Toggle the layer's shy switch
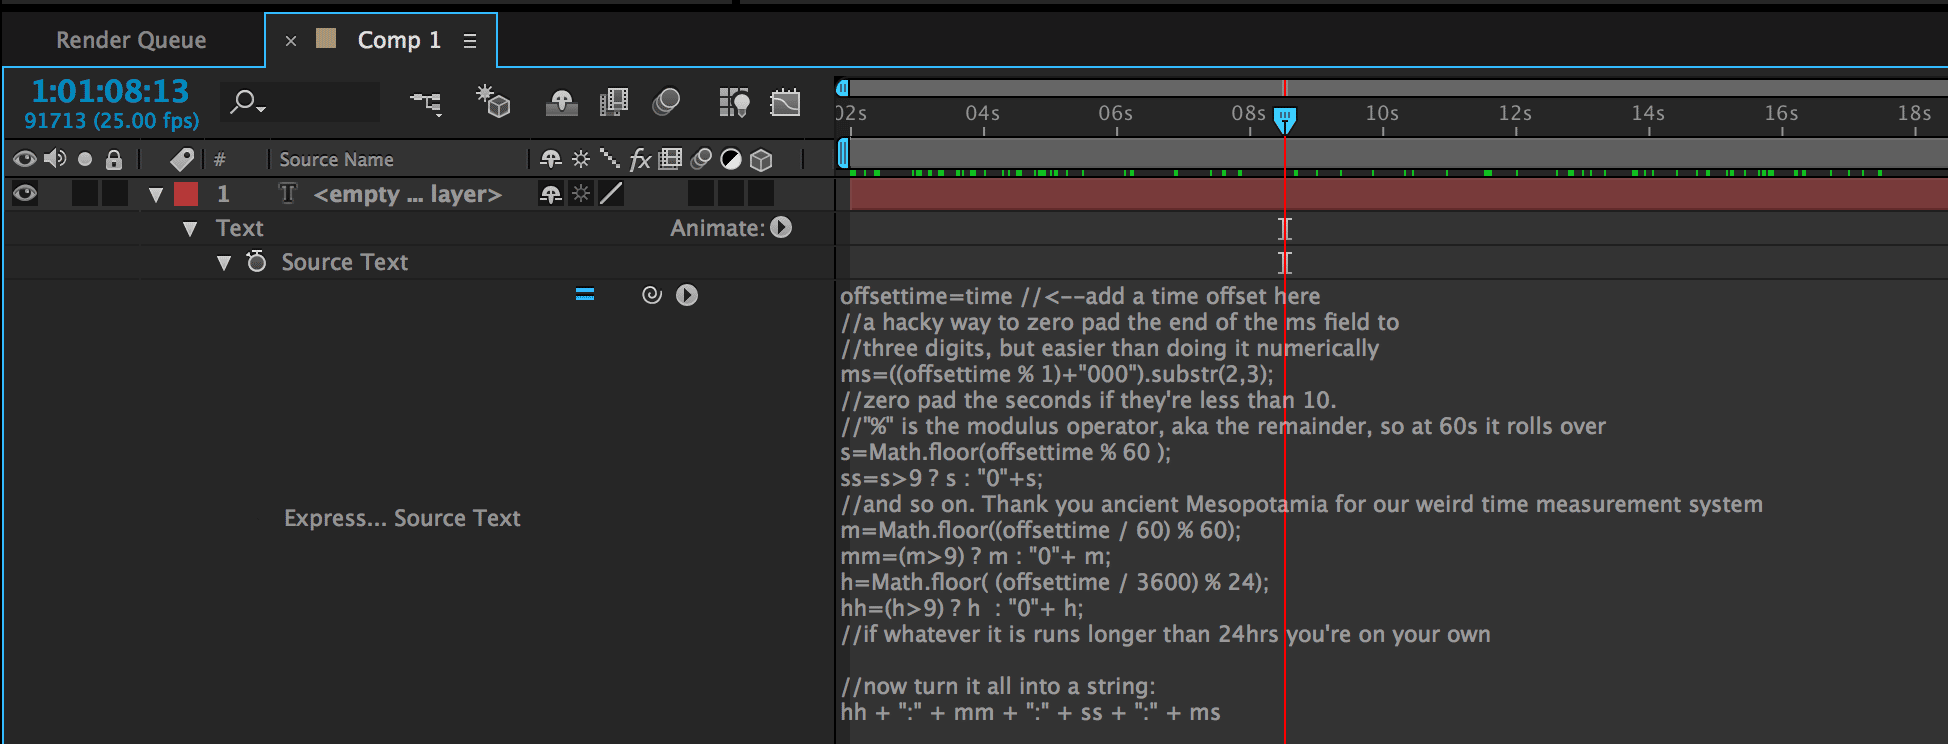This screenshot has width=1948, height=744. [x=550, y=194]
